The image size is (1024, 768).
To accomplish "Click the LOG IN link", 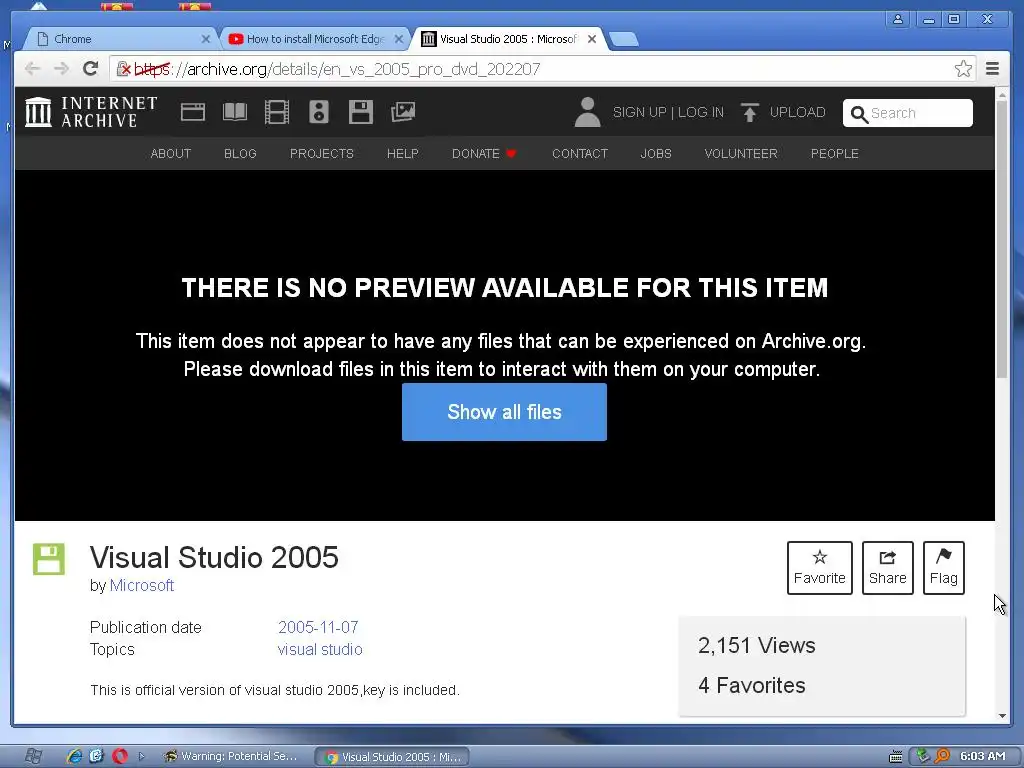I will point(701,112).
